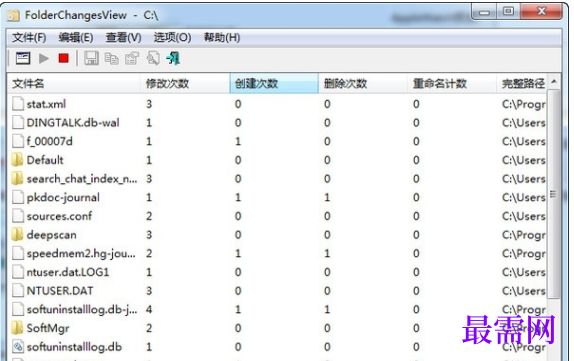Stop monitoring with the red square button
The image size is (574, 361).
point(64,58)
